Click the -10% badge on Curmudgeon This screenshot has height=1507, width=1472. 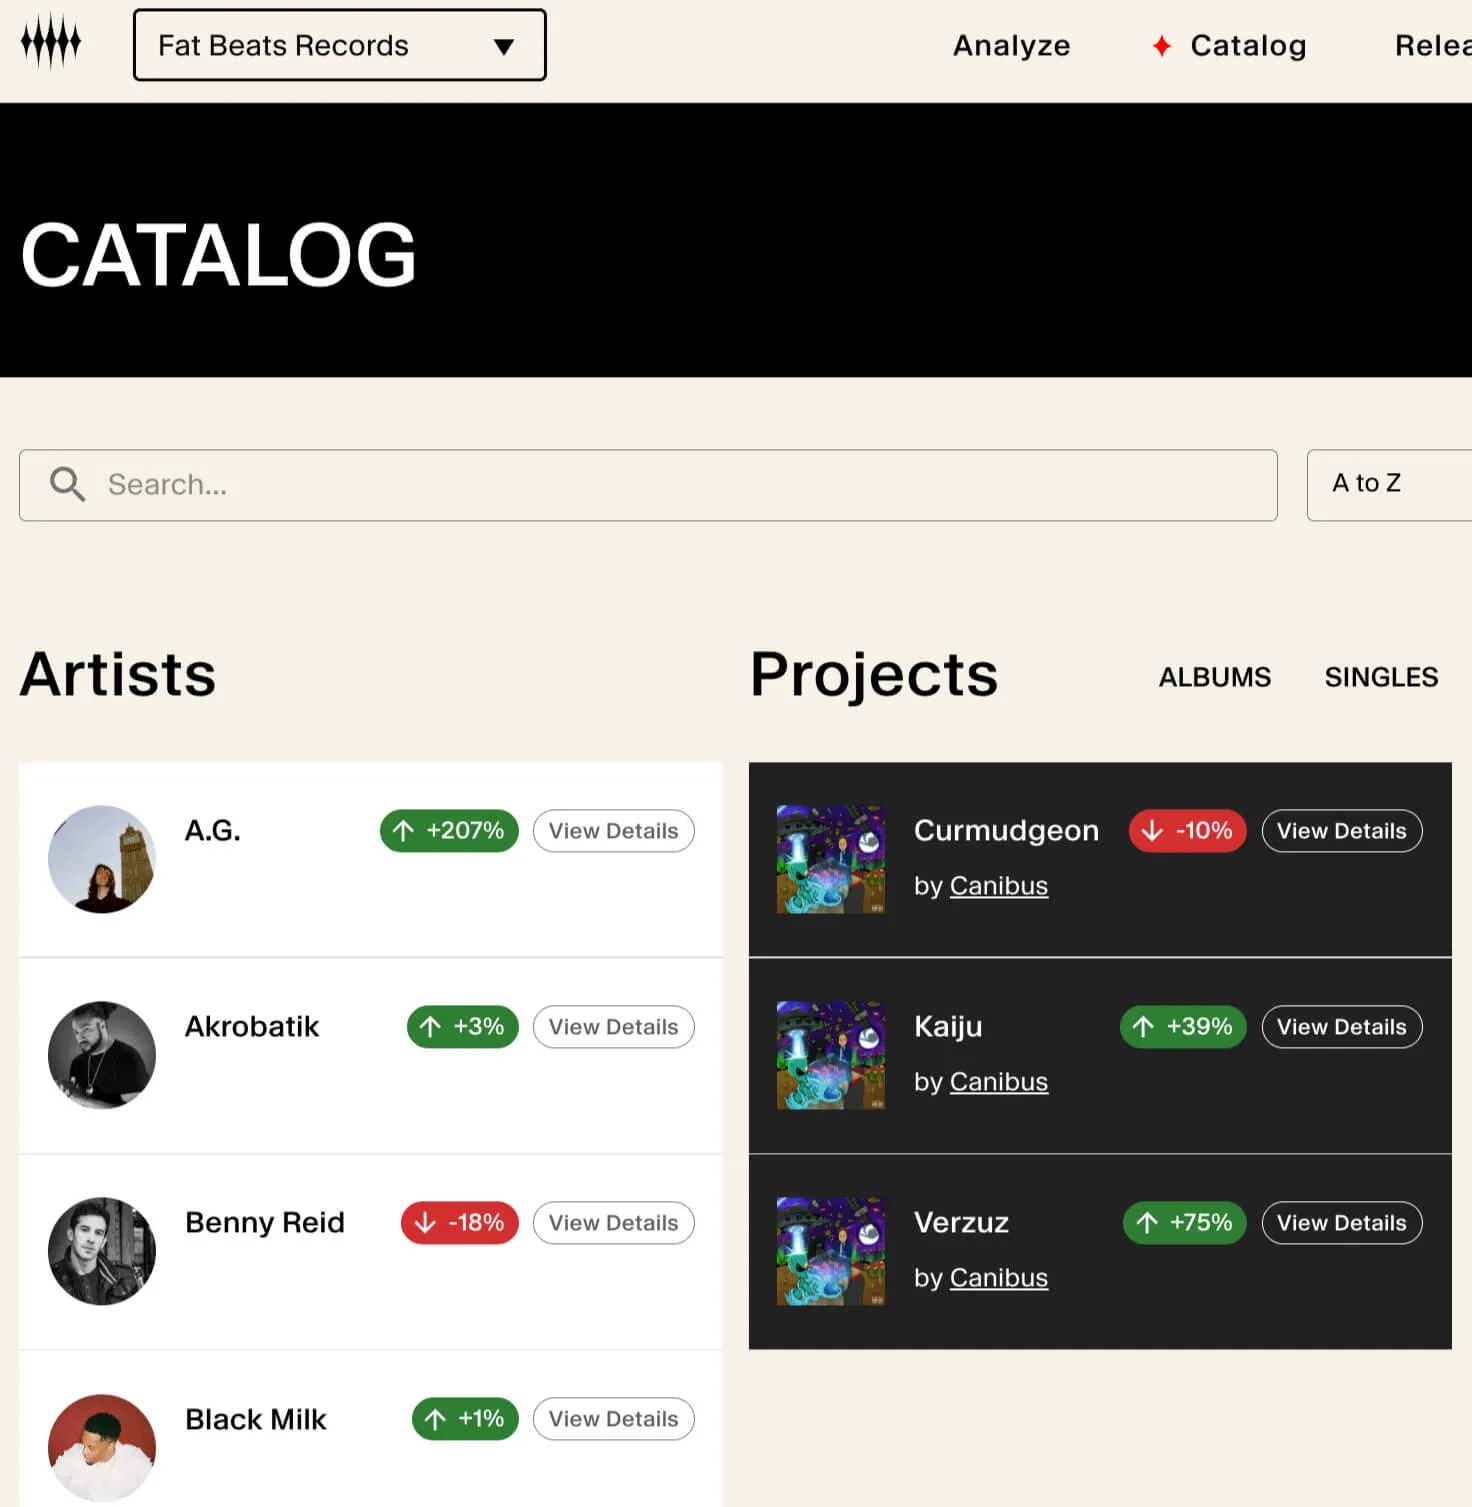pyautogui.click(x=1187, y=831)
